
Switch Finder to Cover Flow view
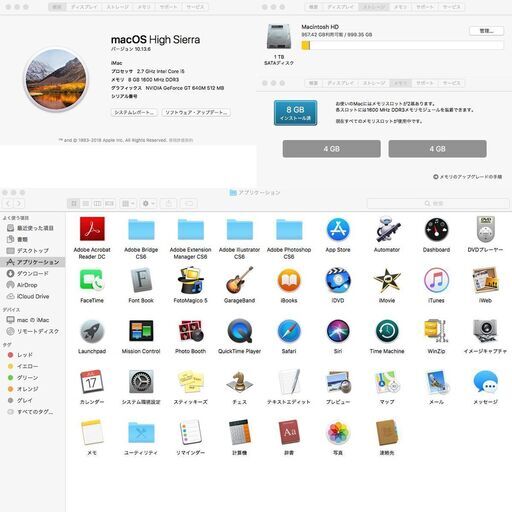110,203
